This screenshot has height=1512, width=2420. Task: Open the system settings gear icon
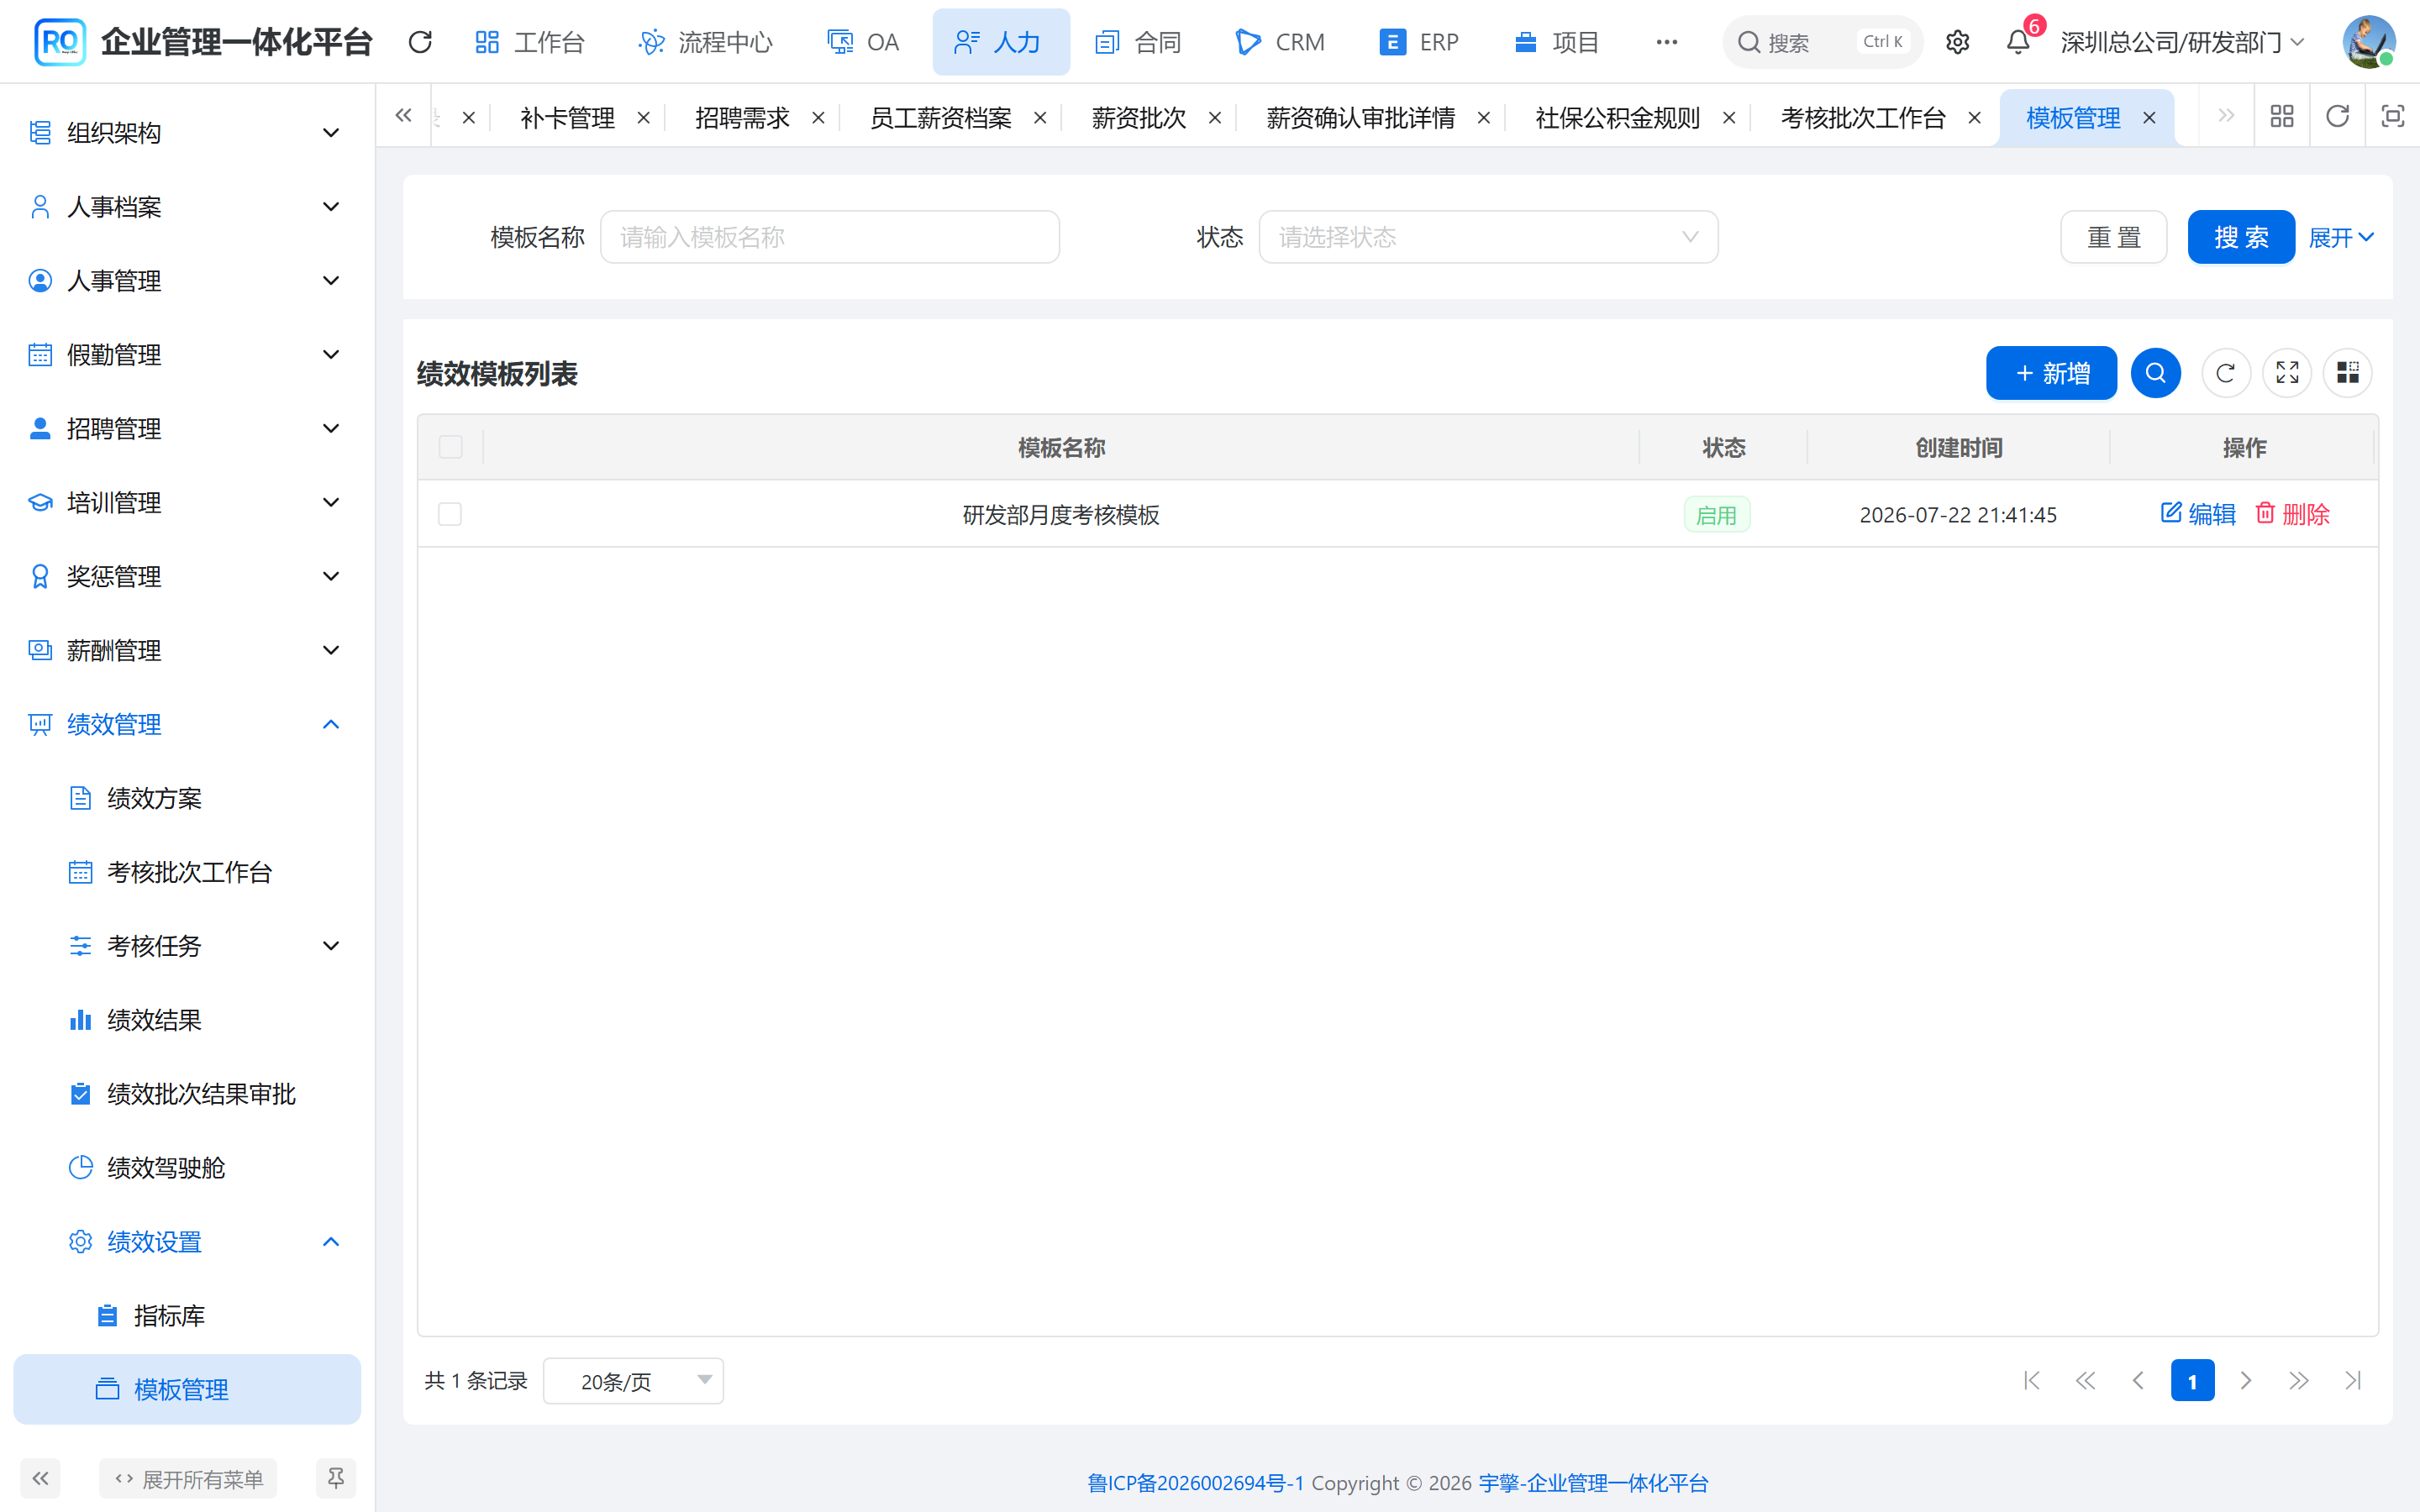pyautogui.click(x=1957, y=42)
